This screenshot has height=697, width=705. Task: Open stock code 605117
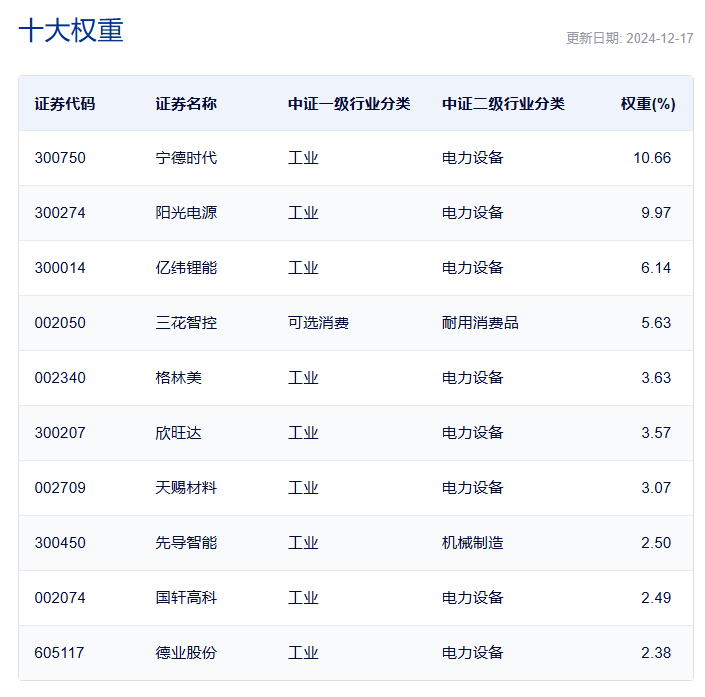tap(60, 653)
